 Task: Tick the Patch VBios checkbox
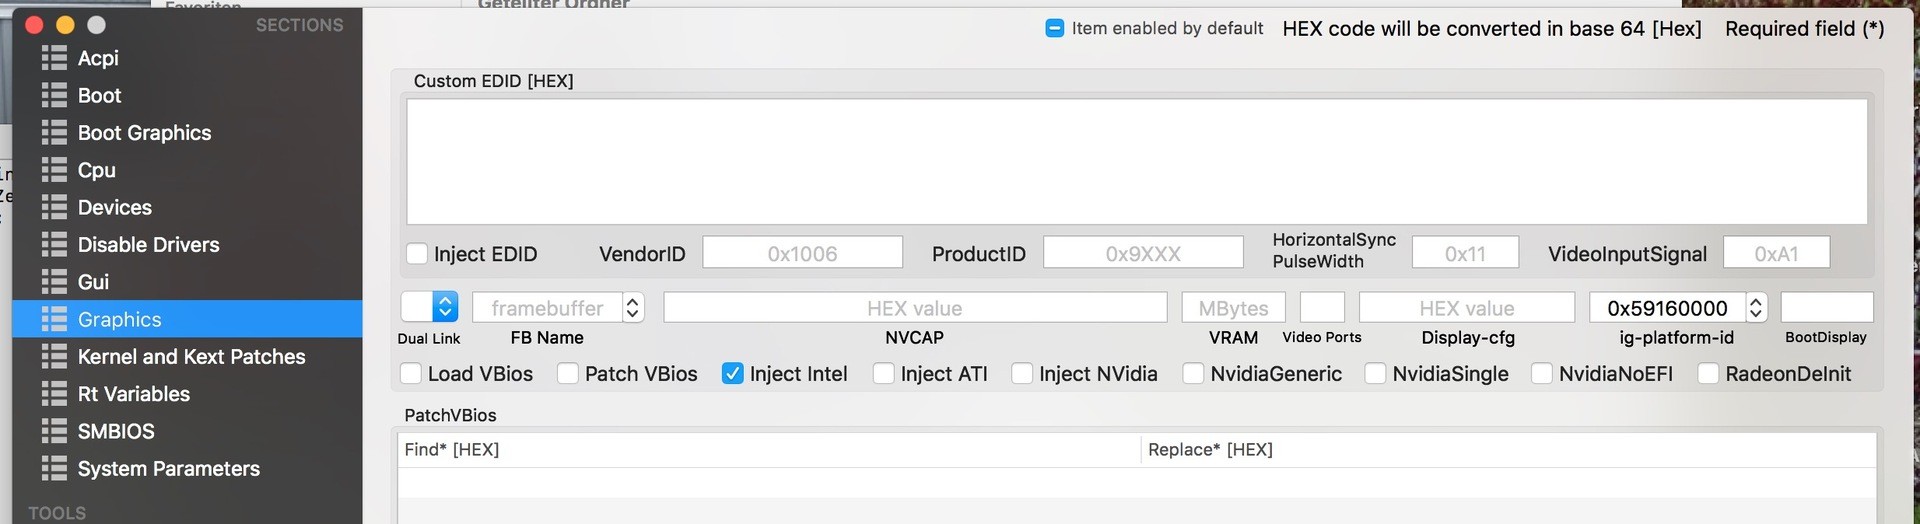568,374
